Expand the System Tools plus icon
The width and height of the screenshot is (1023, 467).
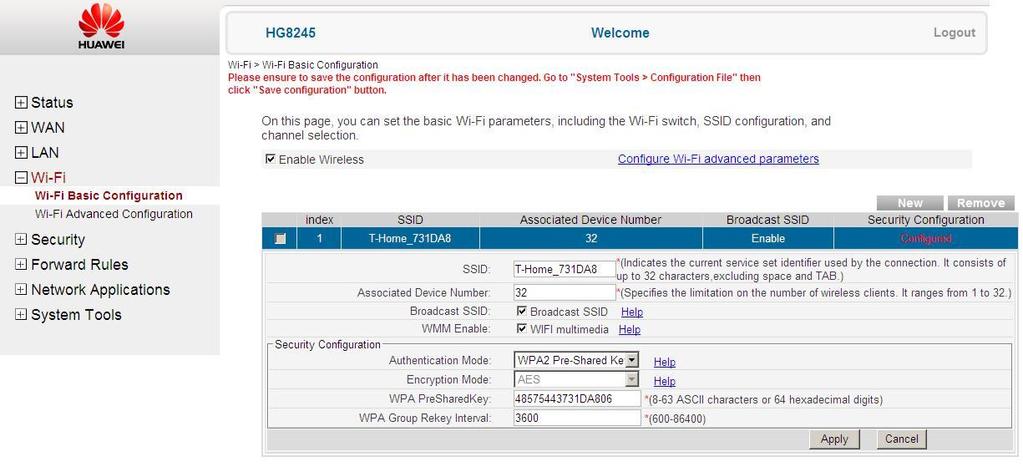coord(21,314)
